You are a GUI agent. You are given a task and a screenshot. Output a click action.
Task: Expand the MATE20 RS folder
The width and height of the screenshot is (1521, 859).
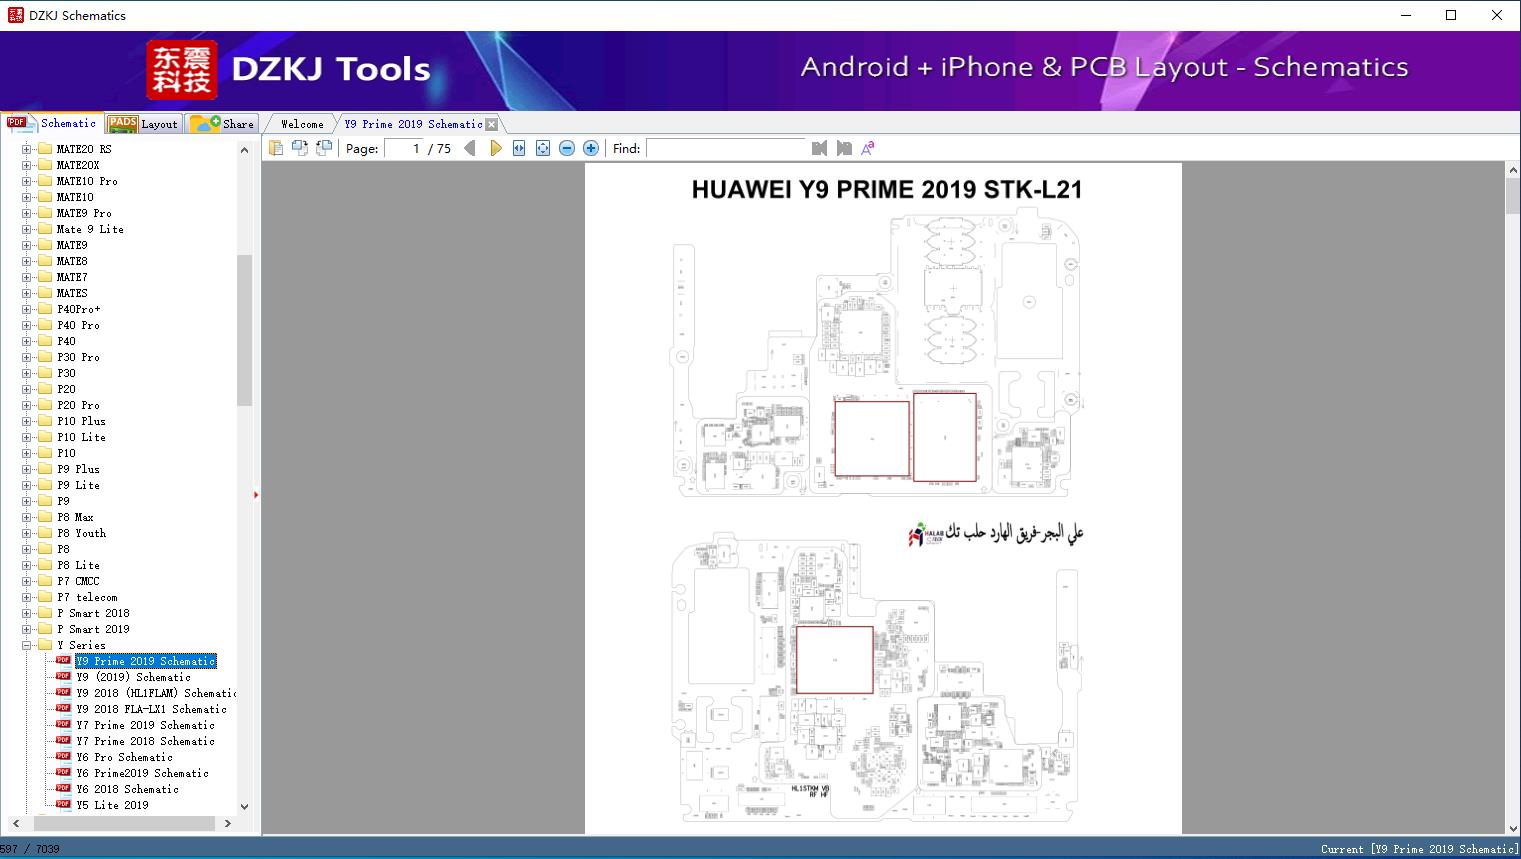coord(27,149)
